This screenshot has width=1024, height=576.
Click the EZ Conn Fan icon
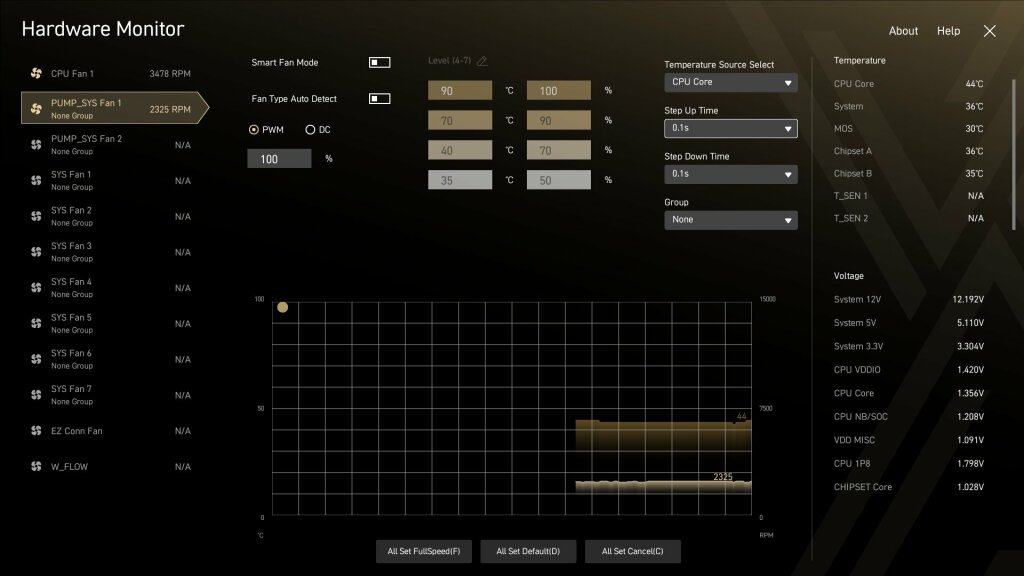pos(36,430)
